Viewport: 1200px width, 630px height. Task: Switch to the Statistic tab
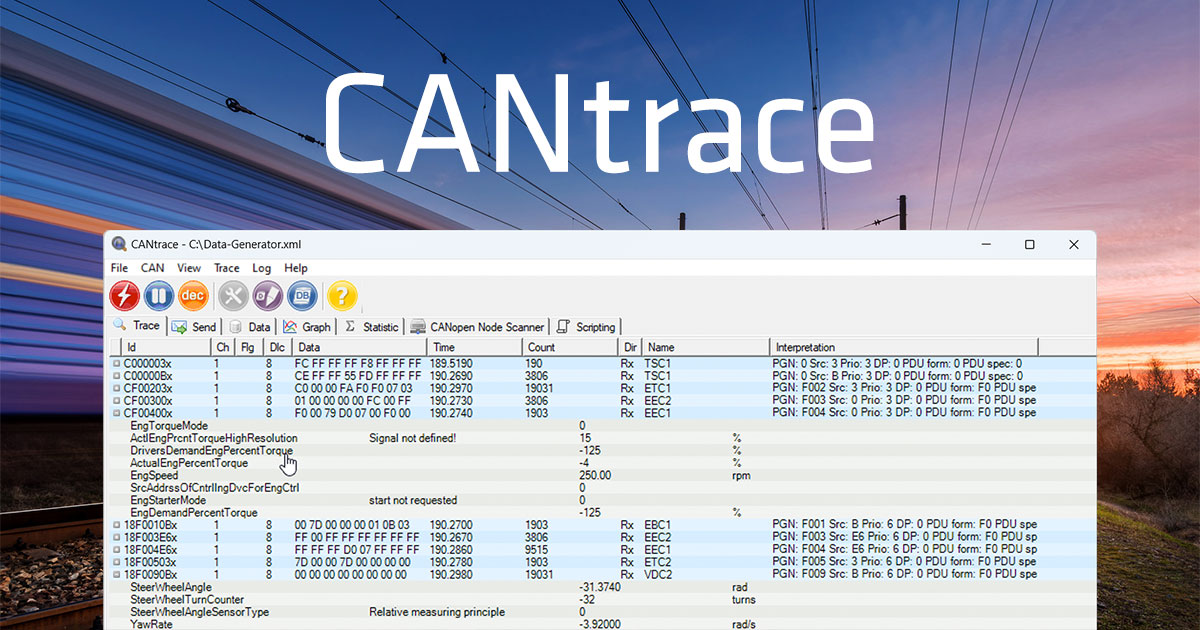pyautogui.click(x=371, y=327)
